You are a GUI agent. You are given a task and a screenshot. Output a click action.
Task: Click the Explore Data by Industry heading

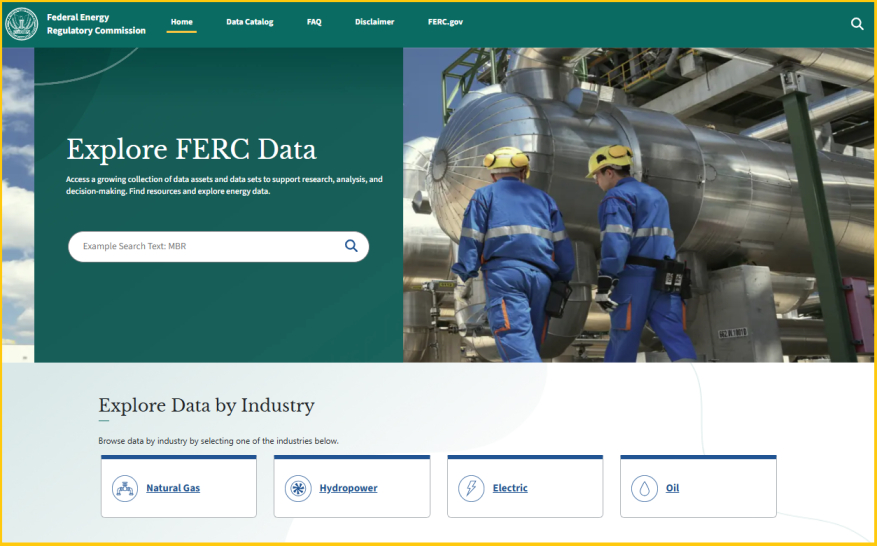(206, 406)
